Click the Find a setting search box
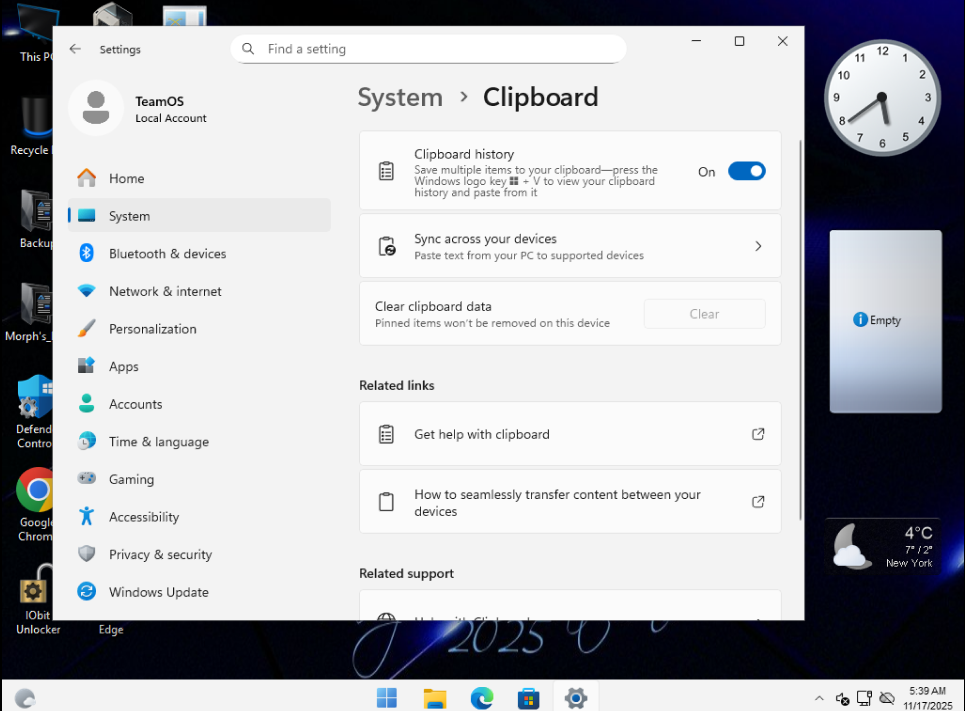The height and width of the screenshot is (711, 965). pos(430,49)
